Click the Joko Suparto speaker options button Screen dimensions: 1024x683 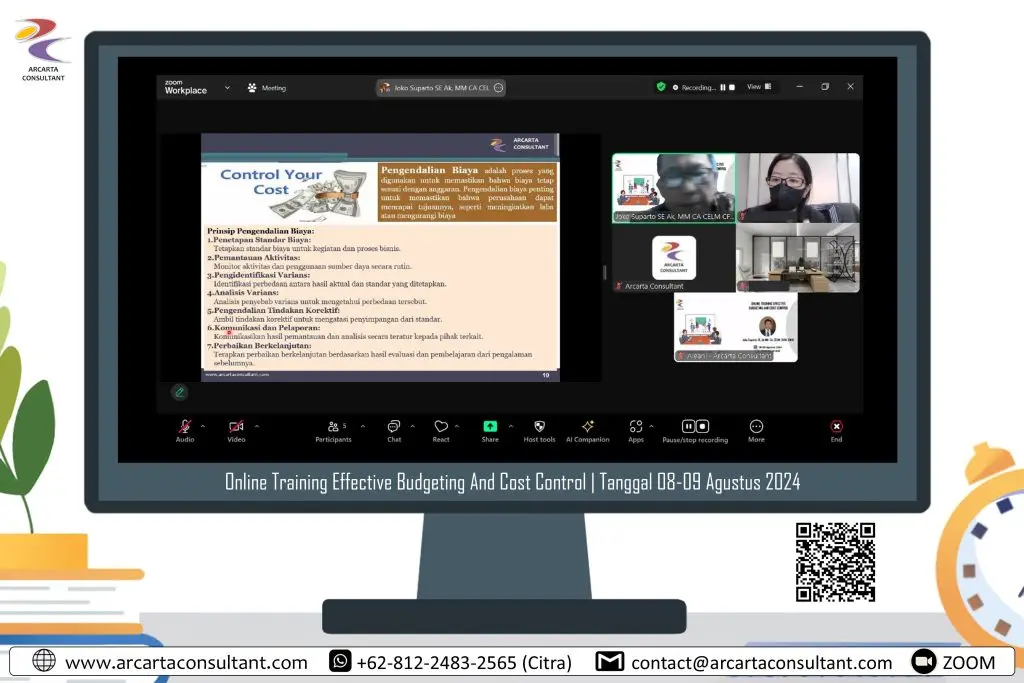pyautogui.click(x=498, y=88)
